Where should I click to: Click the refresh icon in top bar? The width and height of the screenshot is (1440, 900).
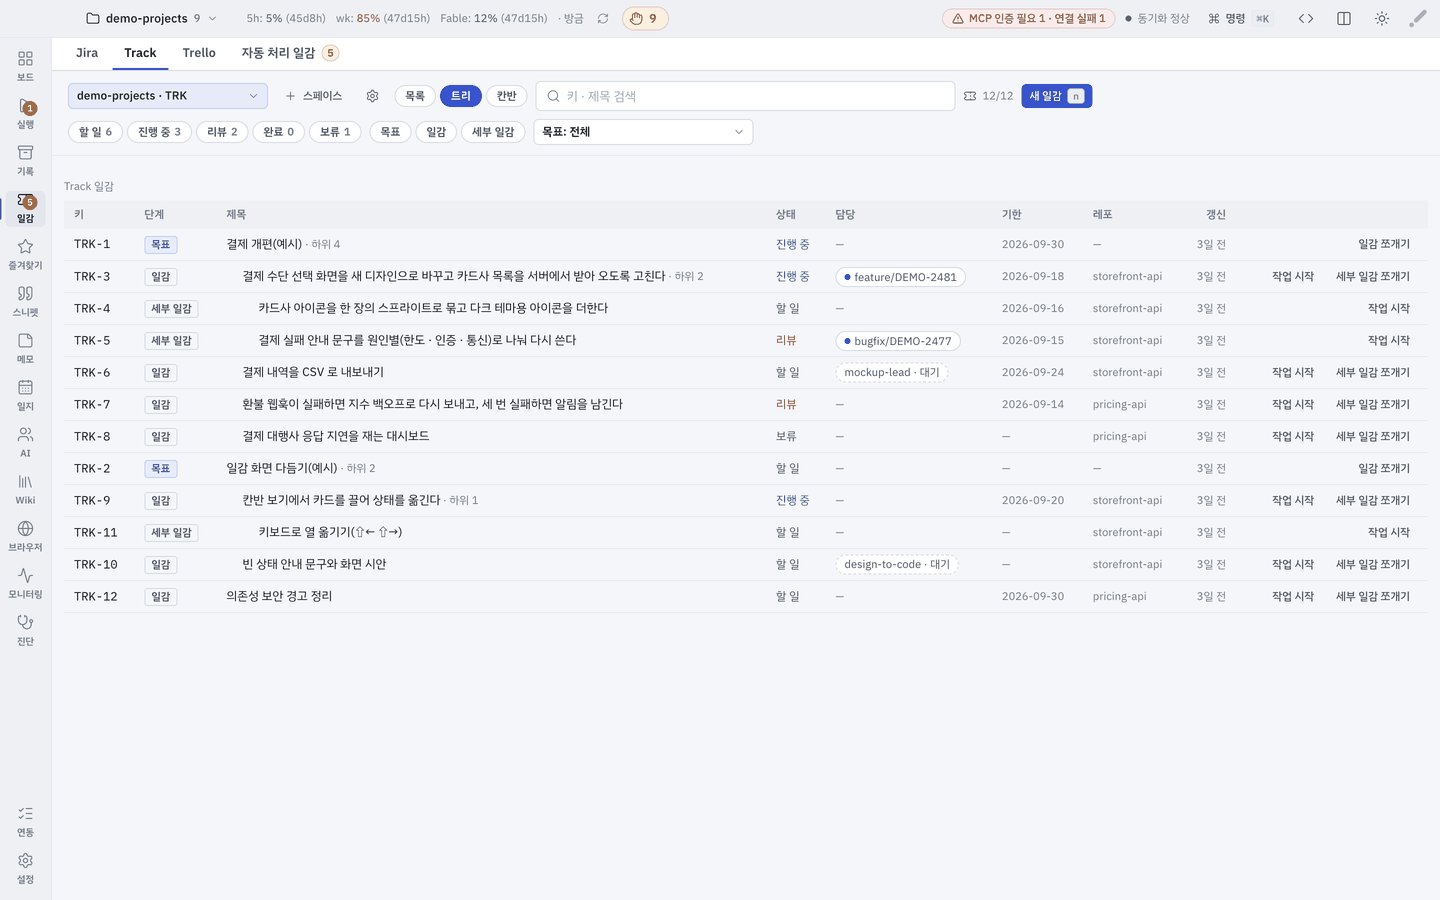coord(603,18)
